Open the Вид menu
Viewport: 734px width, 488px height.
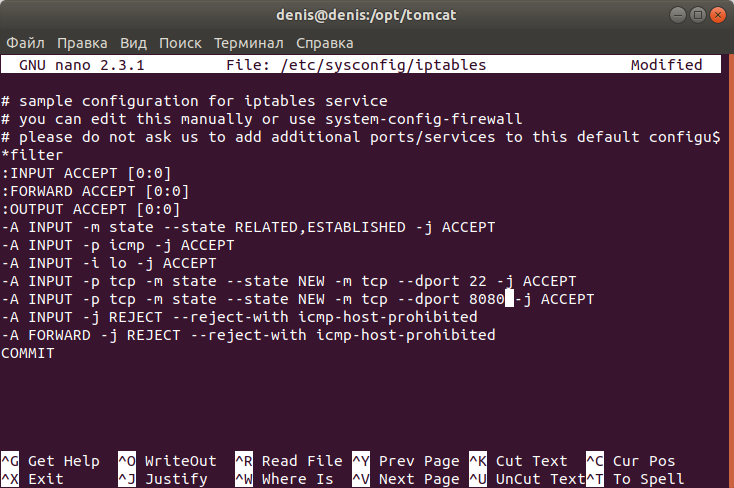click(x=133, y=43)
